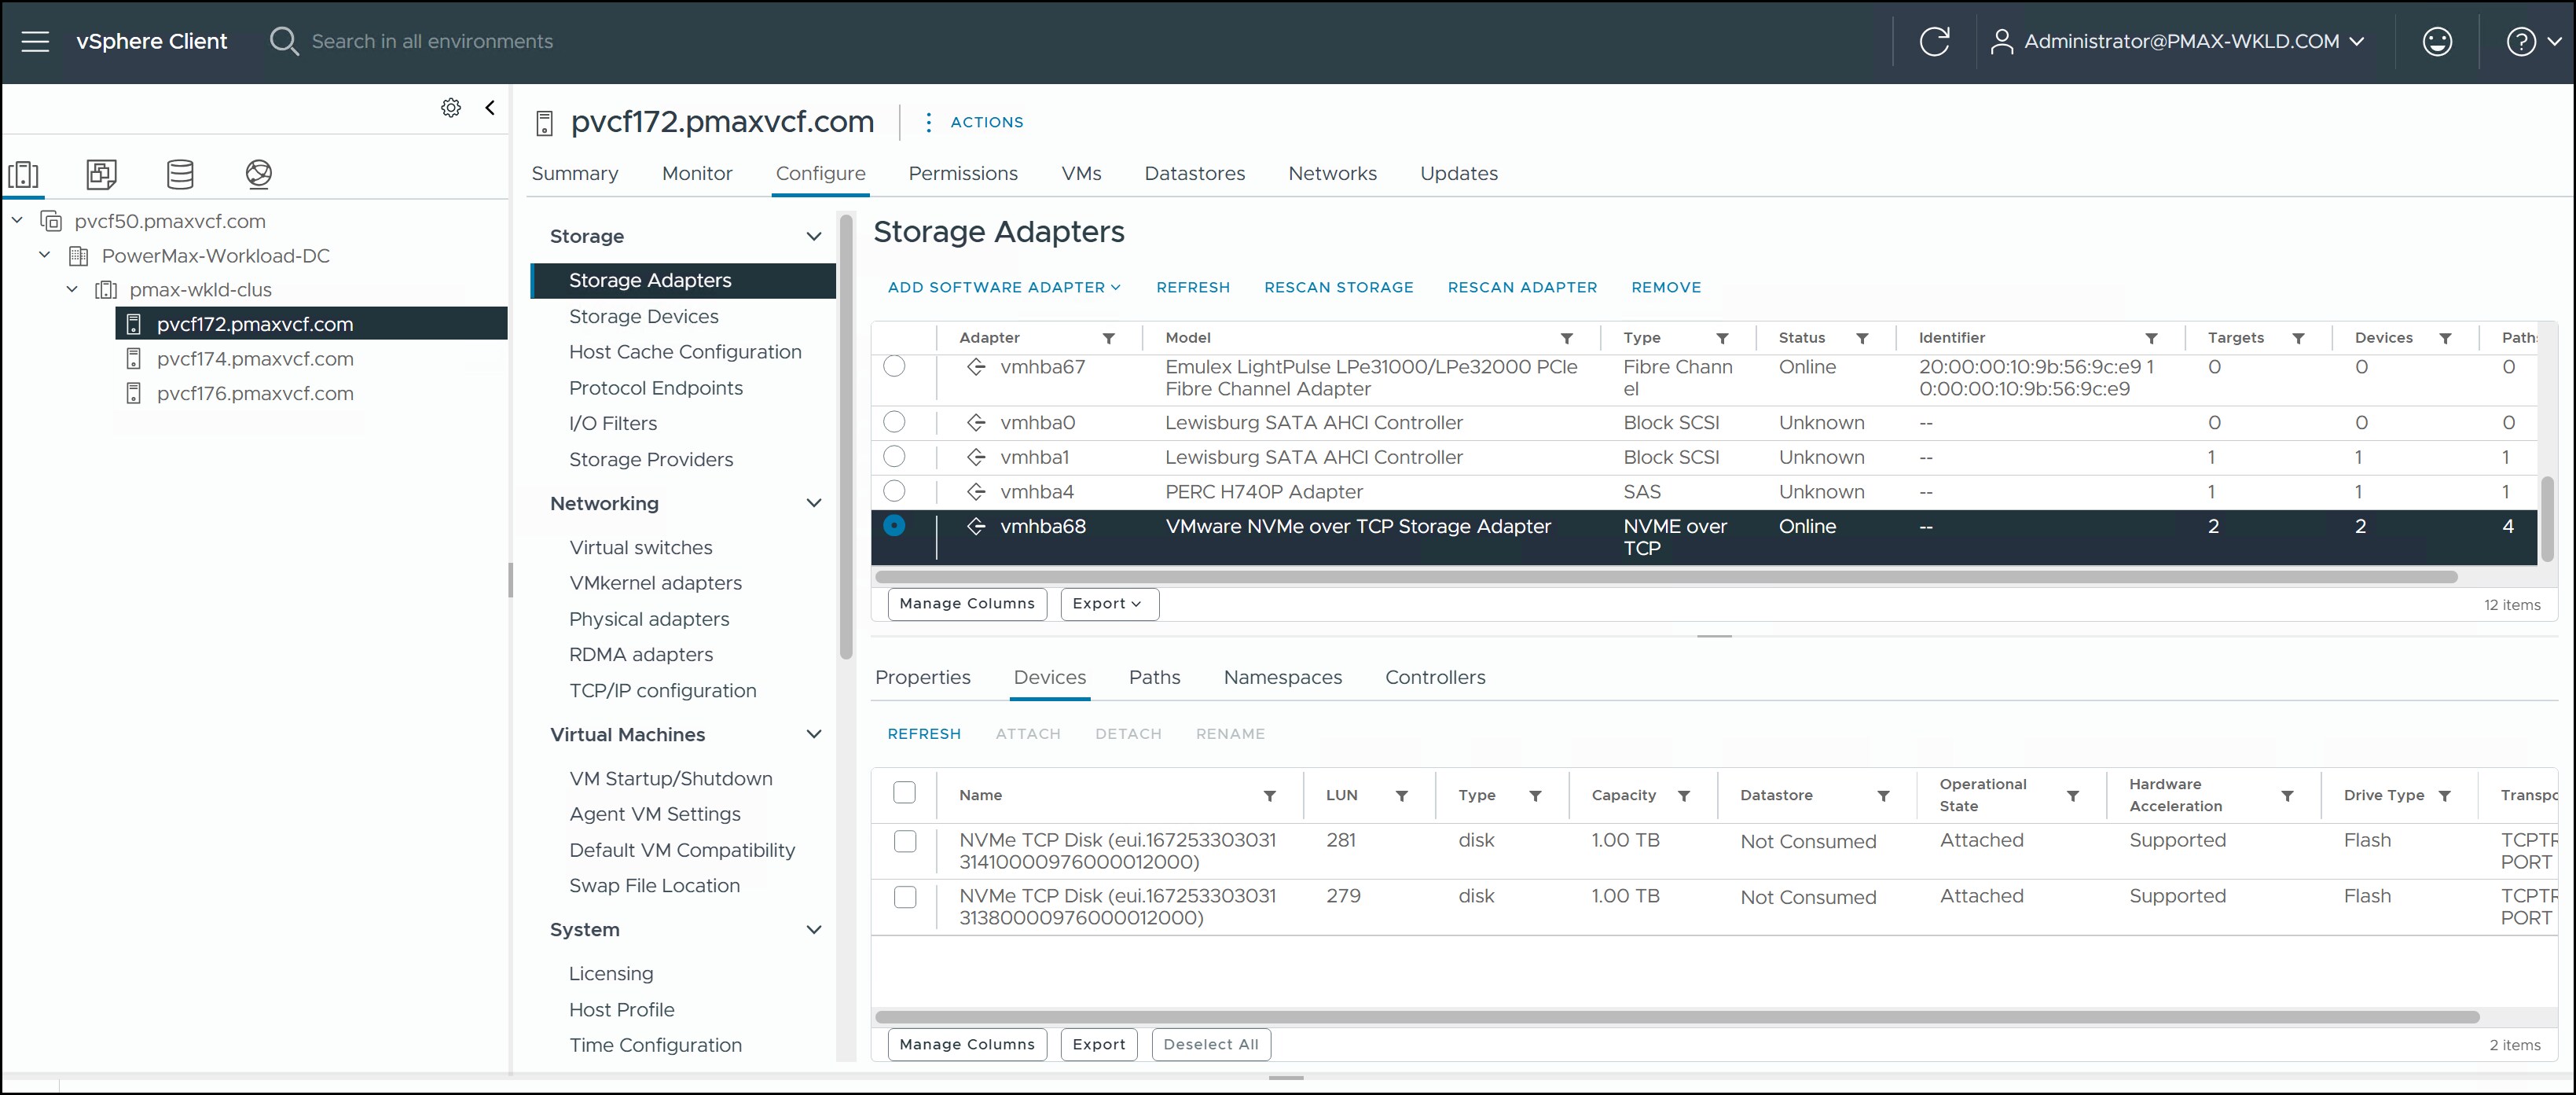Check the select-all devices header checkbox

904,793
